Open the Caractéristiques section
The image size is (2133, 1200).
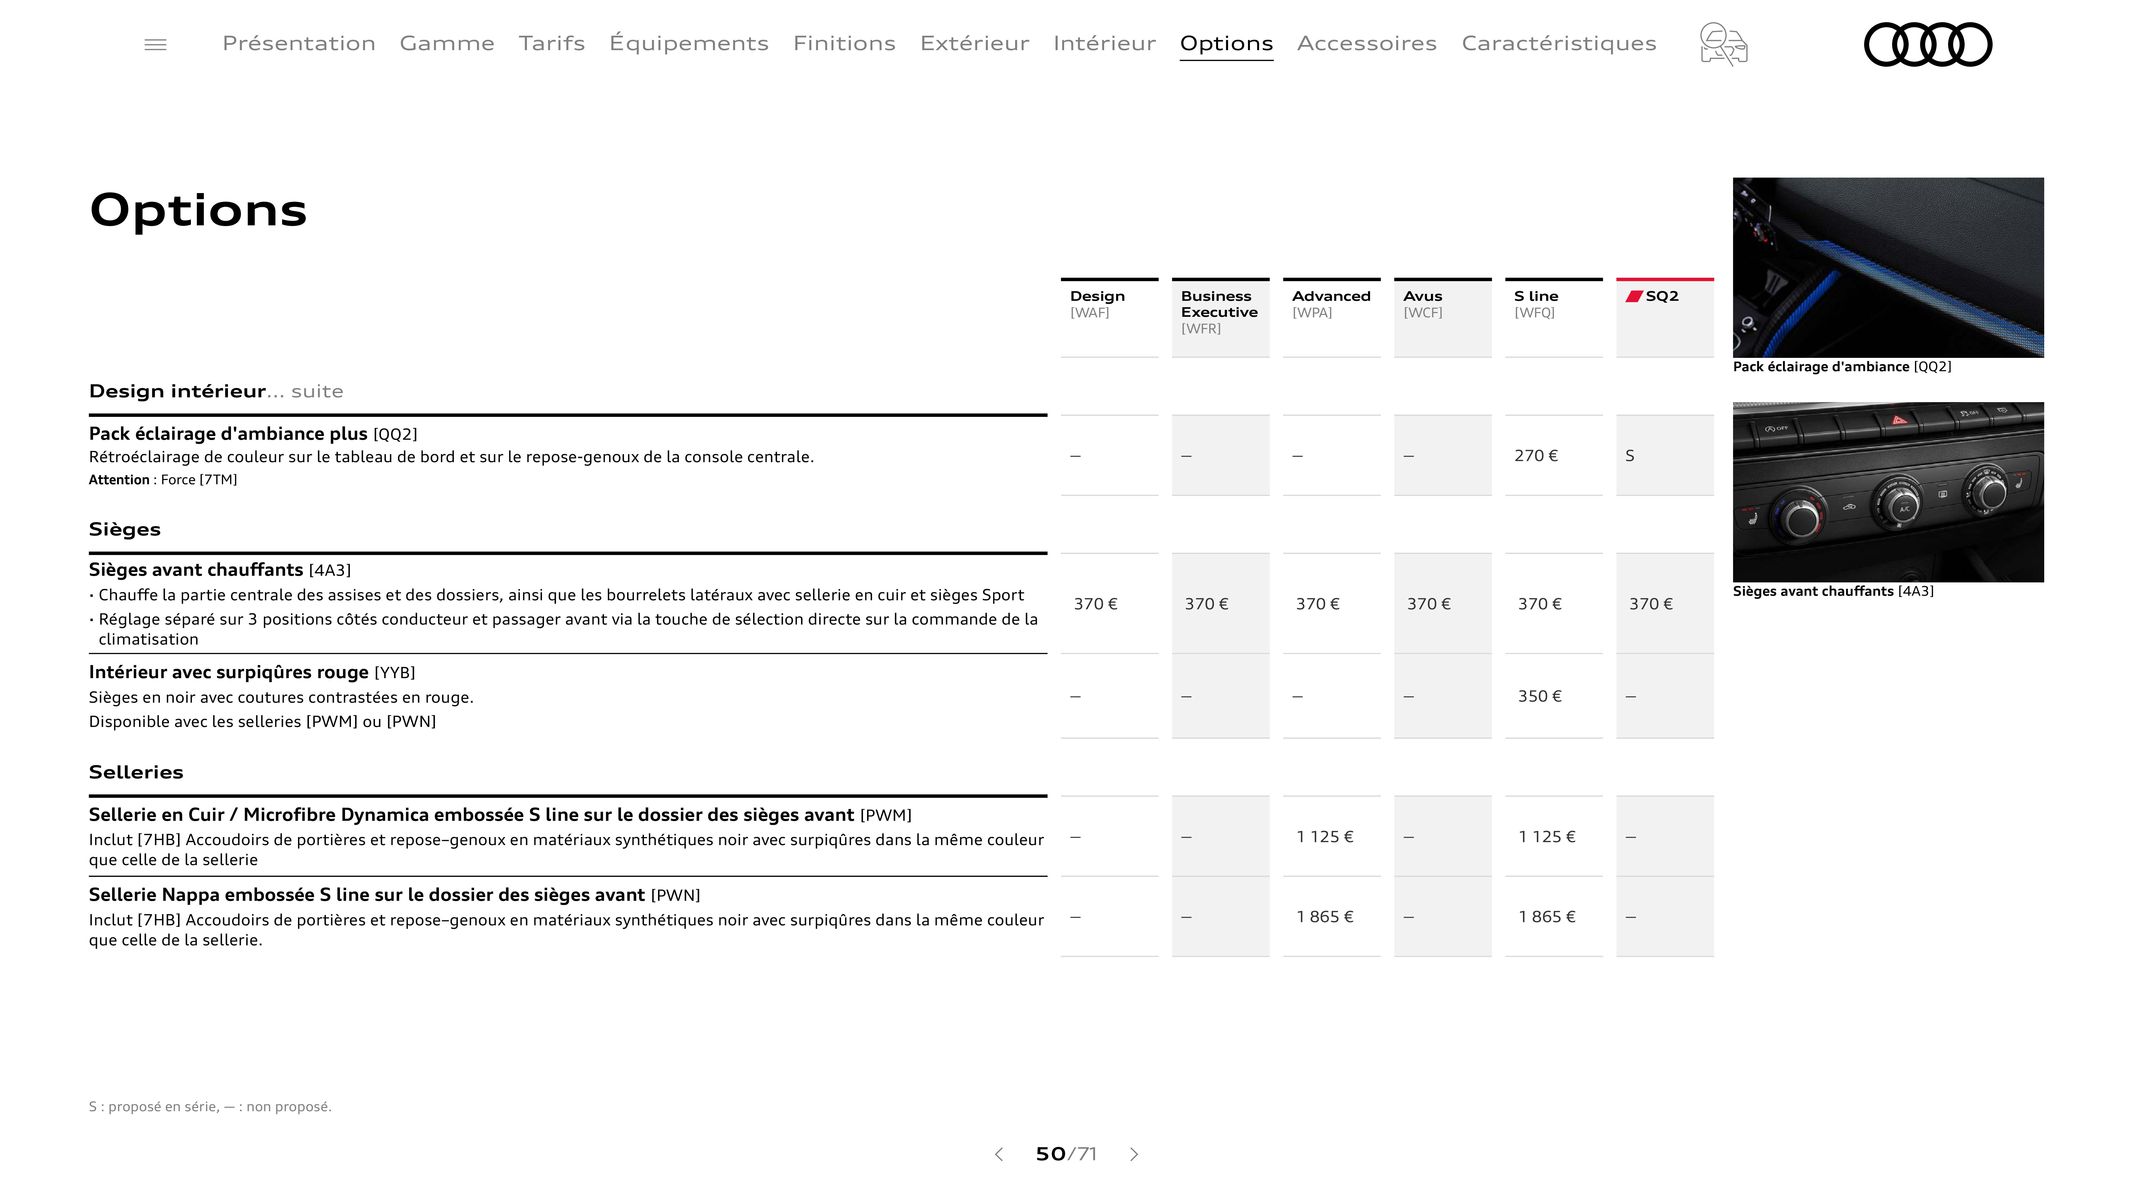coord(1559,44)
